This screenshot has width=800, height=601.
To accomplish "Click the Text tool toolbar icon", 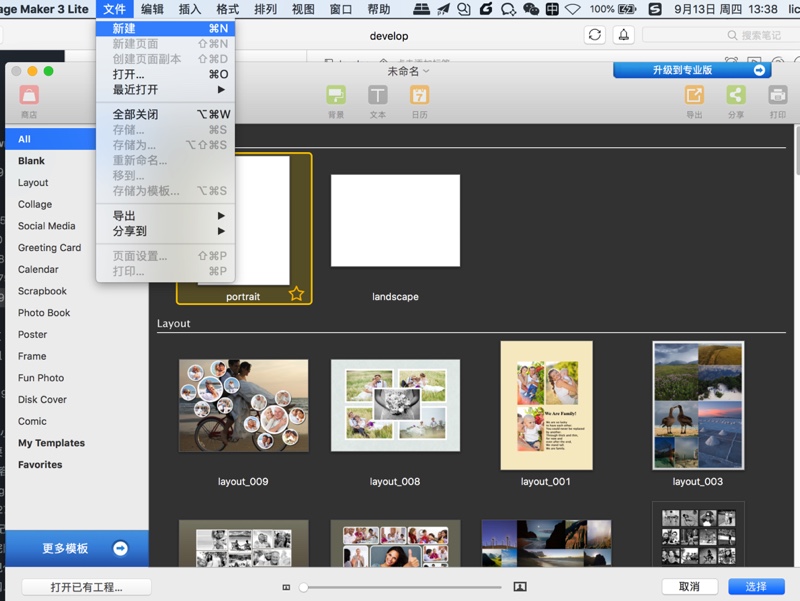I will 378,95.
